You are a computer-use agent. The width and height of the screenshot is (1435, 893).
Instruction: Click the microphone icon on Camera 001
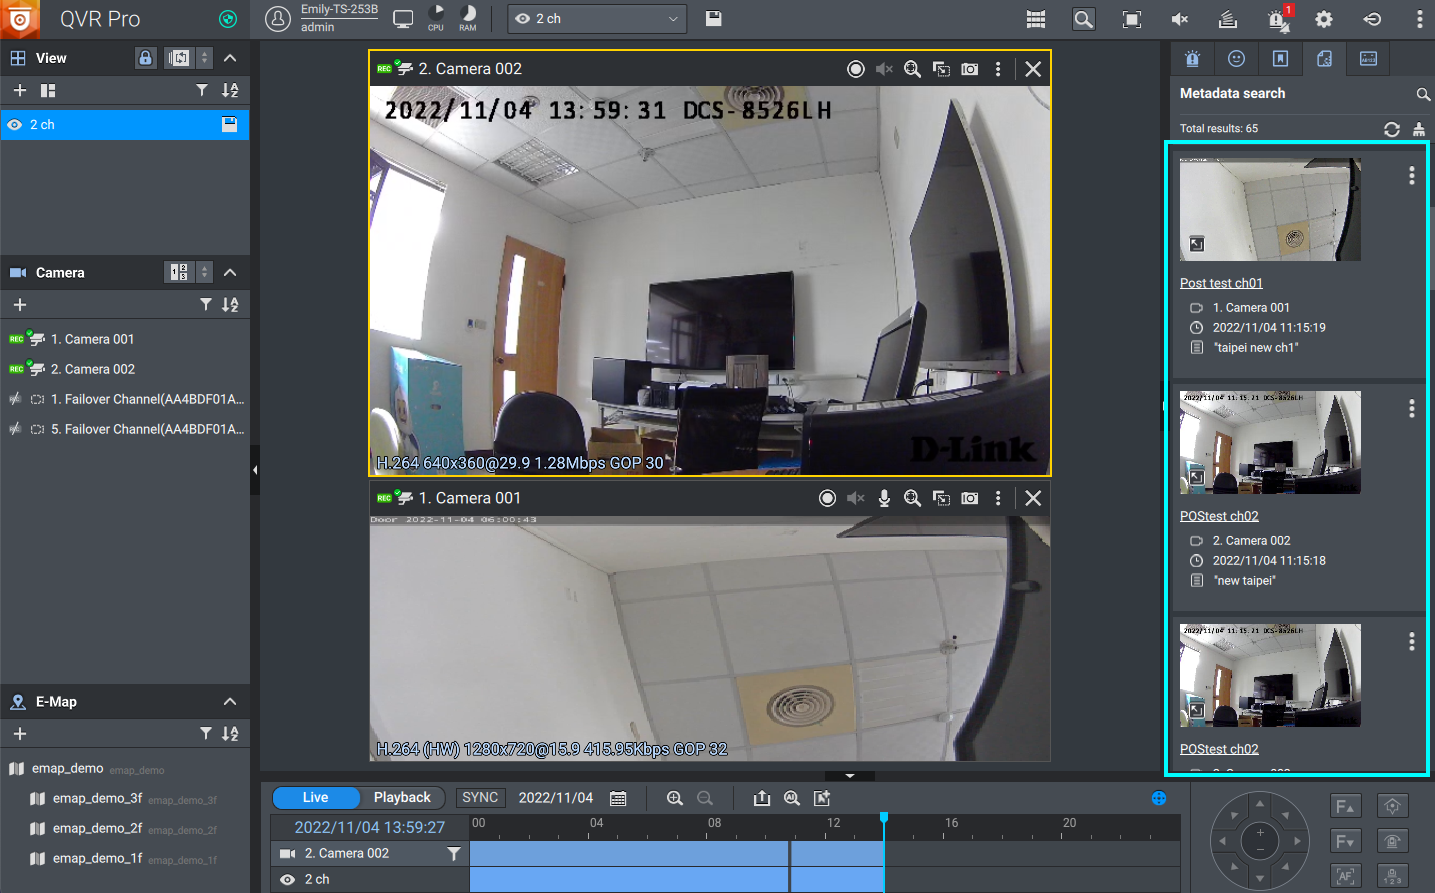[884, 498]
